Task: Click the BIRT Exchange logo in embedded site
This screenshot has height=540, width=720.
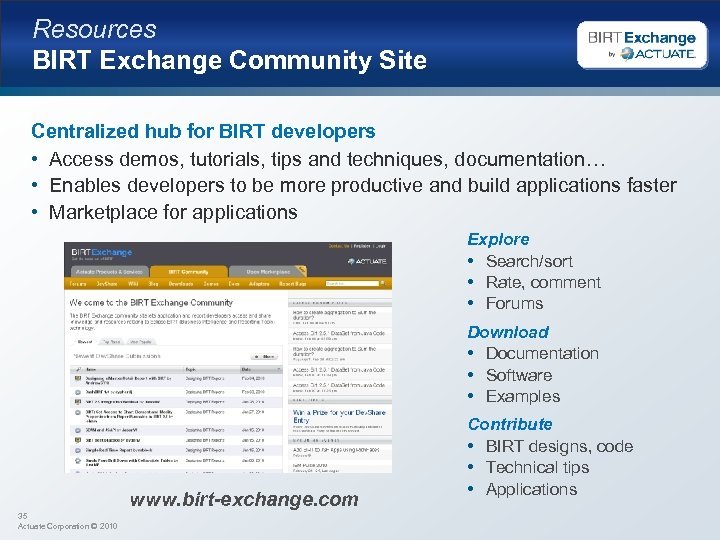Action: click(101, 252)
